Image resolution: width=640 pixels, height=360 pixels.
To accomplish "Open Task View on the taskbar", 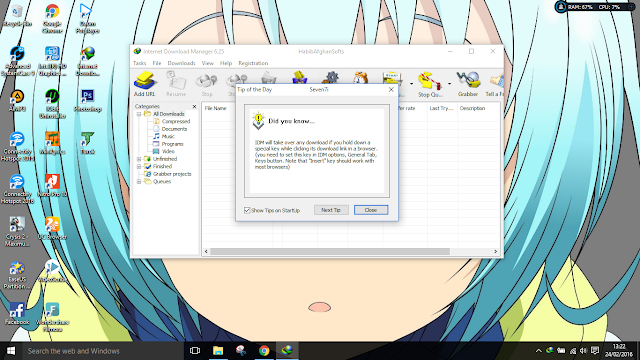I will click(195, 351).
